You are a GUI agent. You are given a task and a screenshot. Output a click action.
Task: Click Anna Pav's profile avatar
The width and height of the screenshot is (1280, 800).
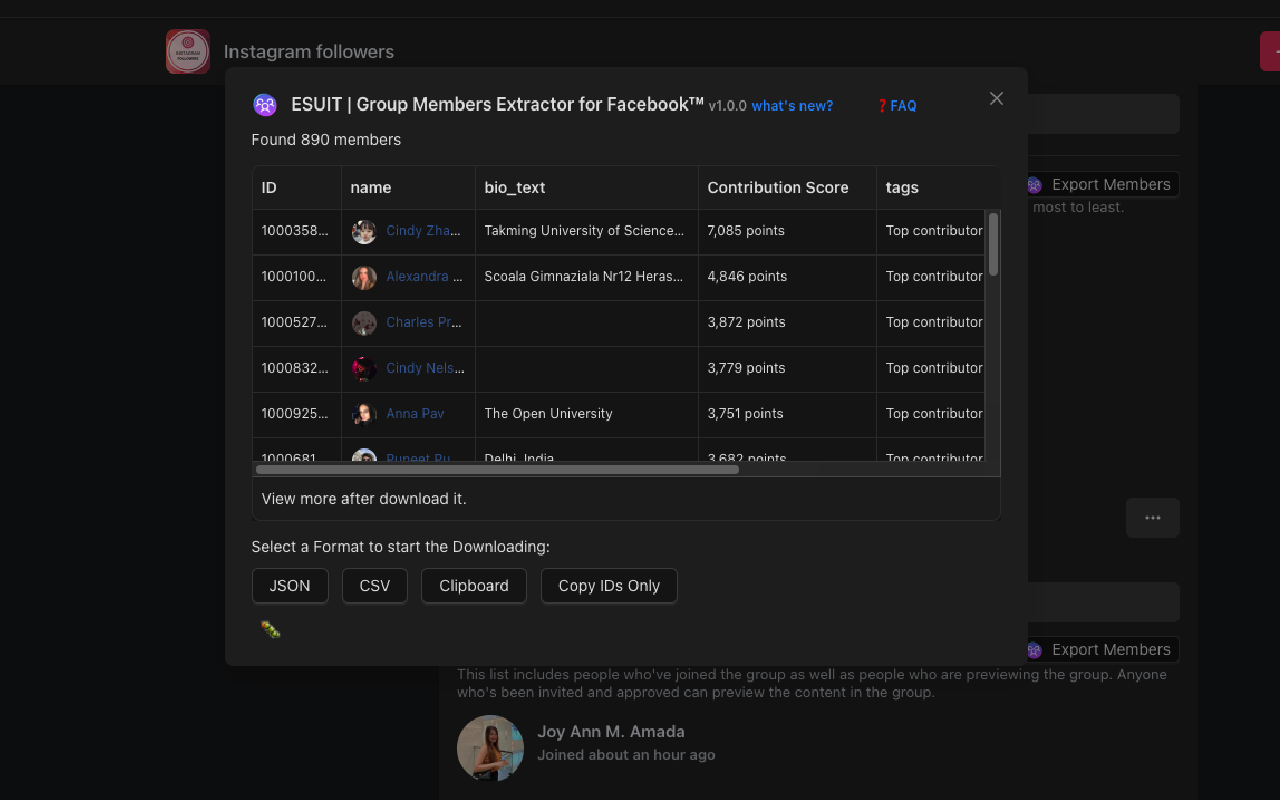364,414
